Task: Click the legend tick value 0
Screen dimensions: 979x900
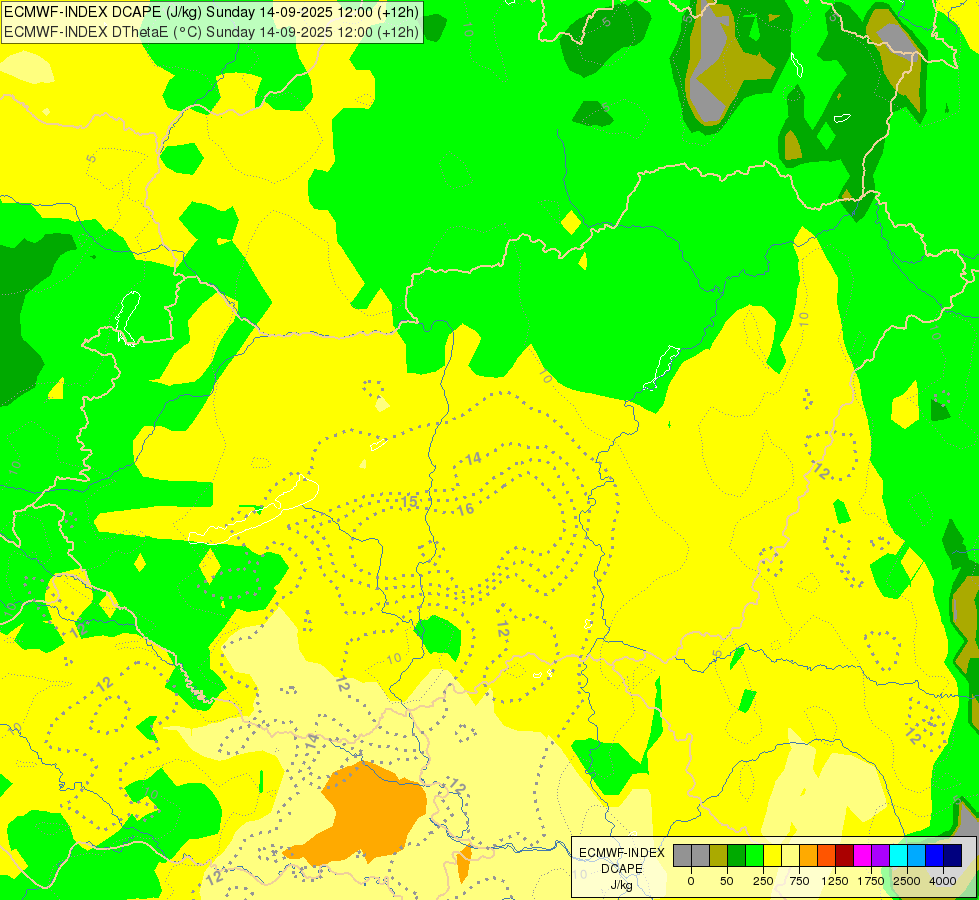Action: point(691,881)
